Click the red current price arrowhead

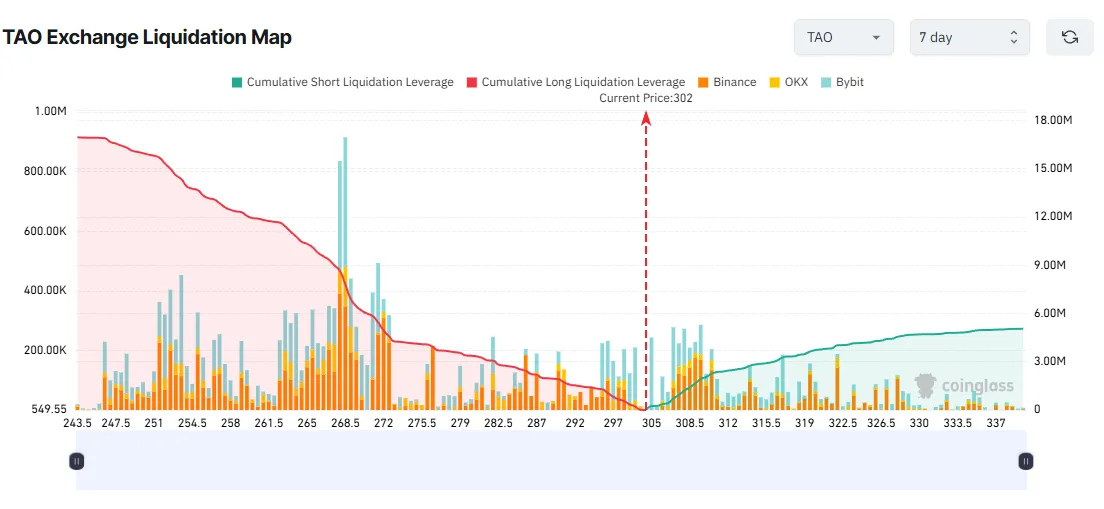click(x=646, y=119)
